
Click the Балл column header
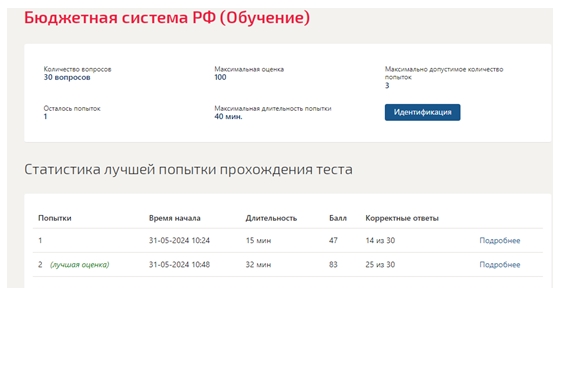click(338, 218)
